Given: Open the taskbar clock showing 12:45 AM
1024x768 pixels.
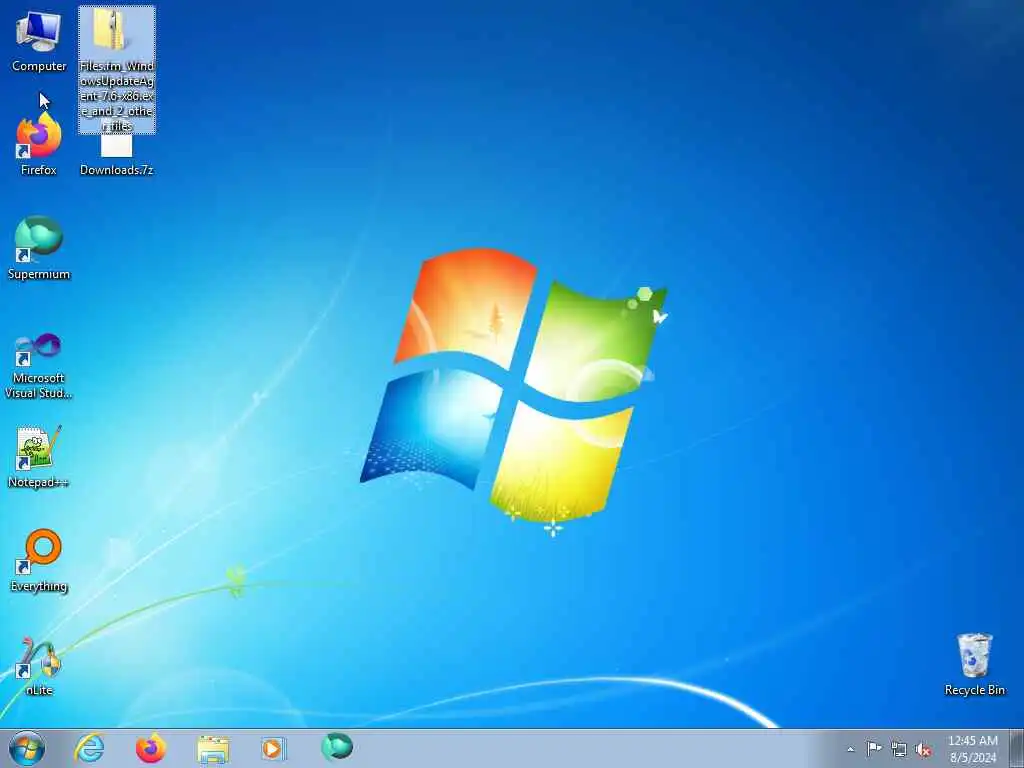Looking at the screenshot, I should (973, 749).
